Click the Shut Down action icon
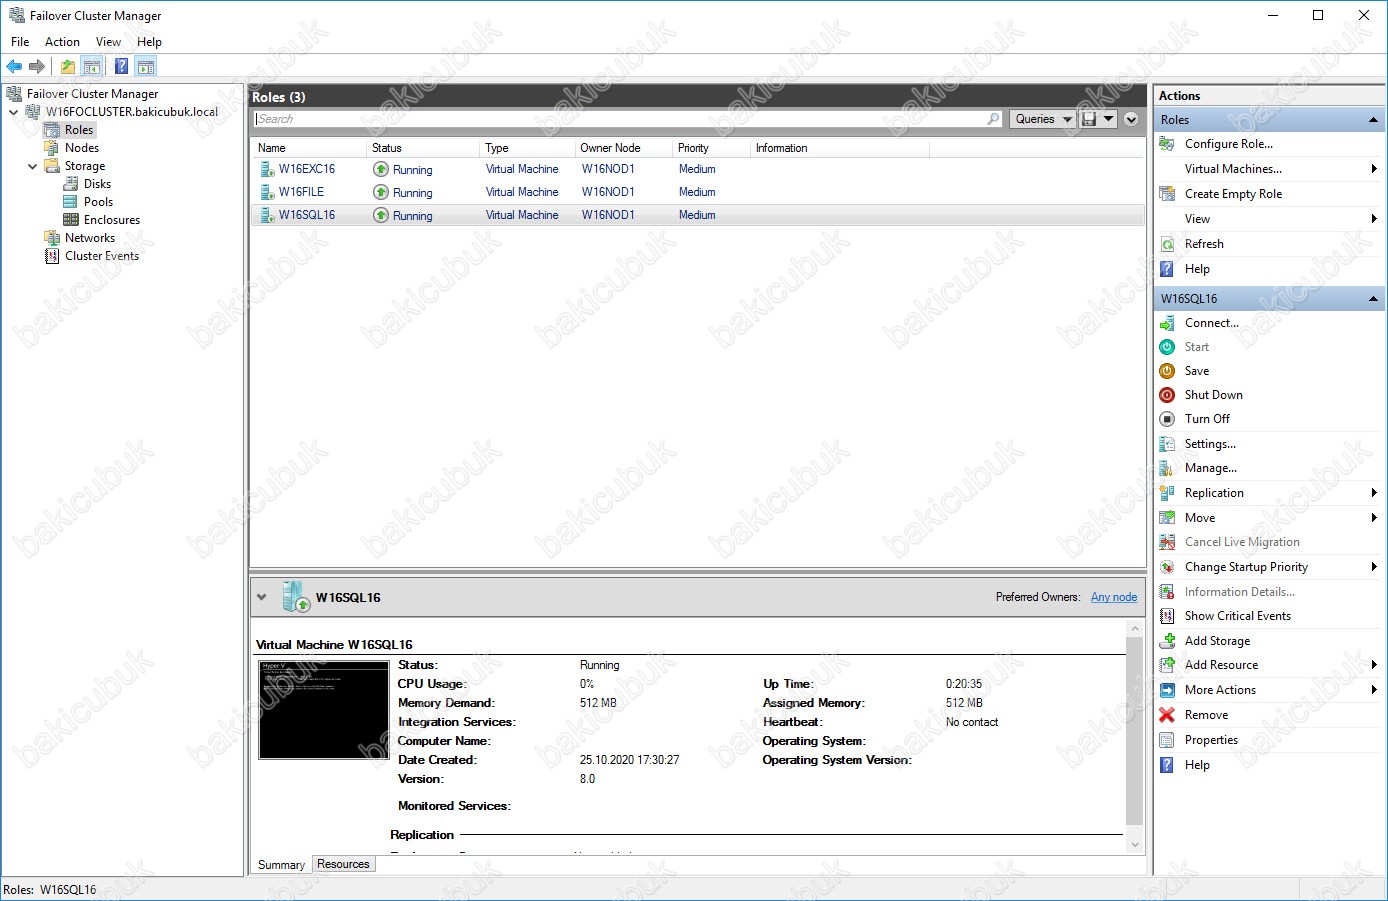1388x901 pixels. (x=1166, y=395)
